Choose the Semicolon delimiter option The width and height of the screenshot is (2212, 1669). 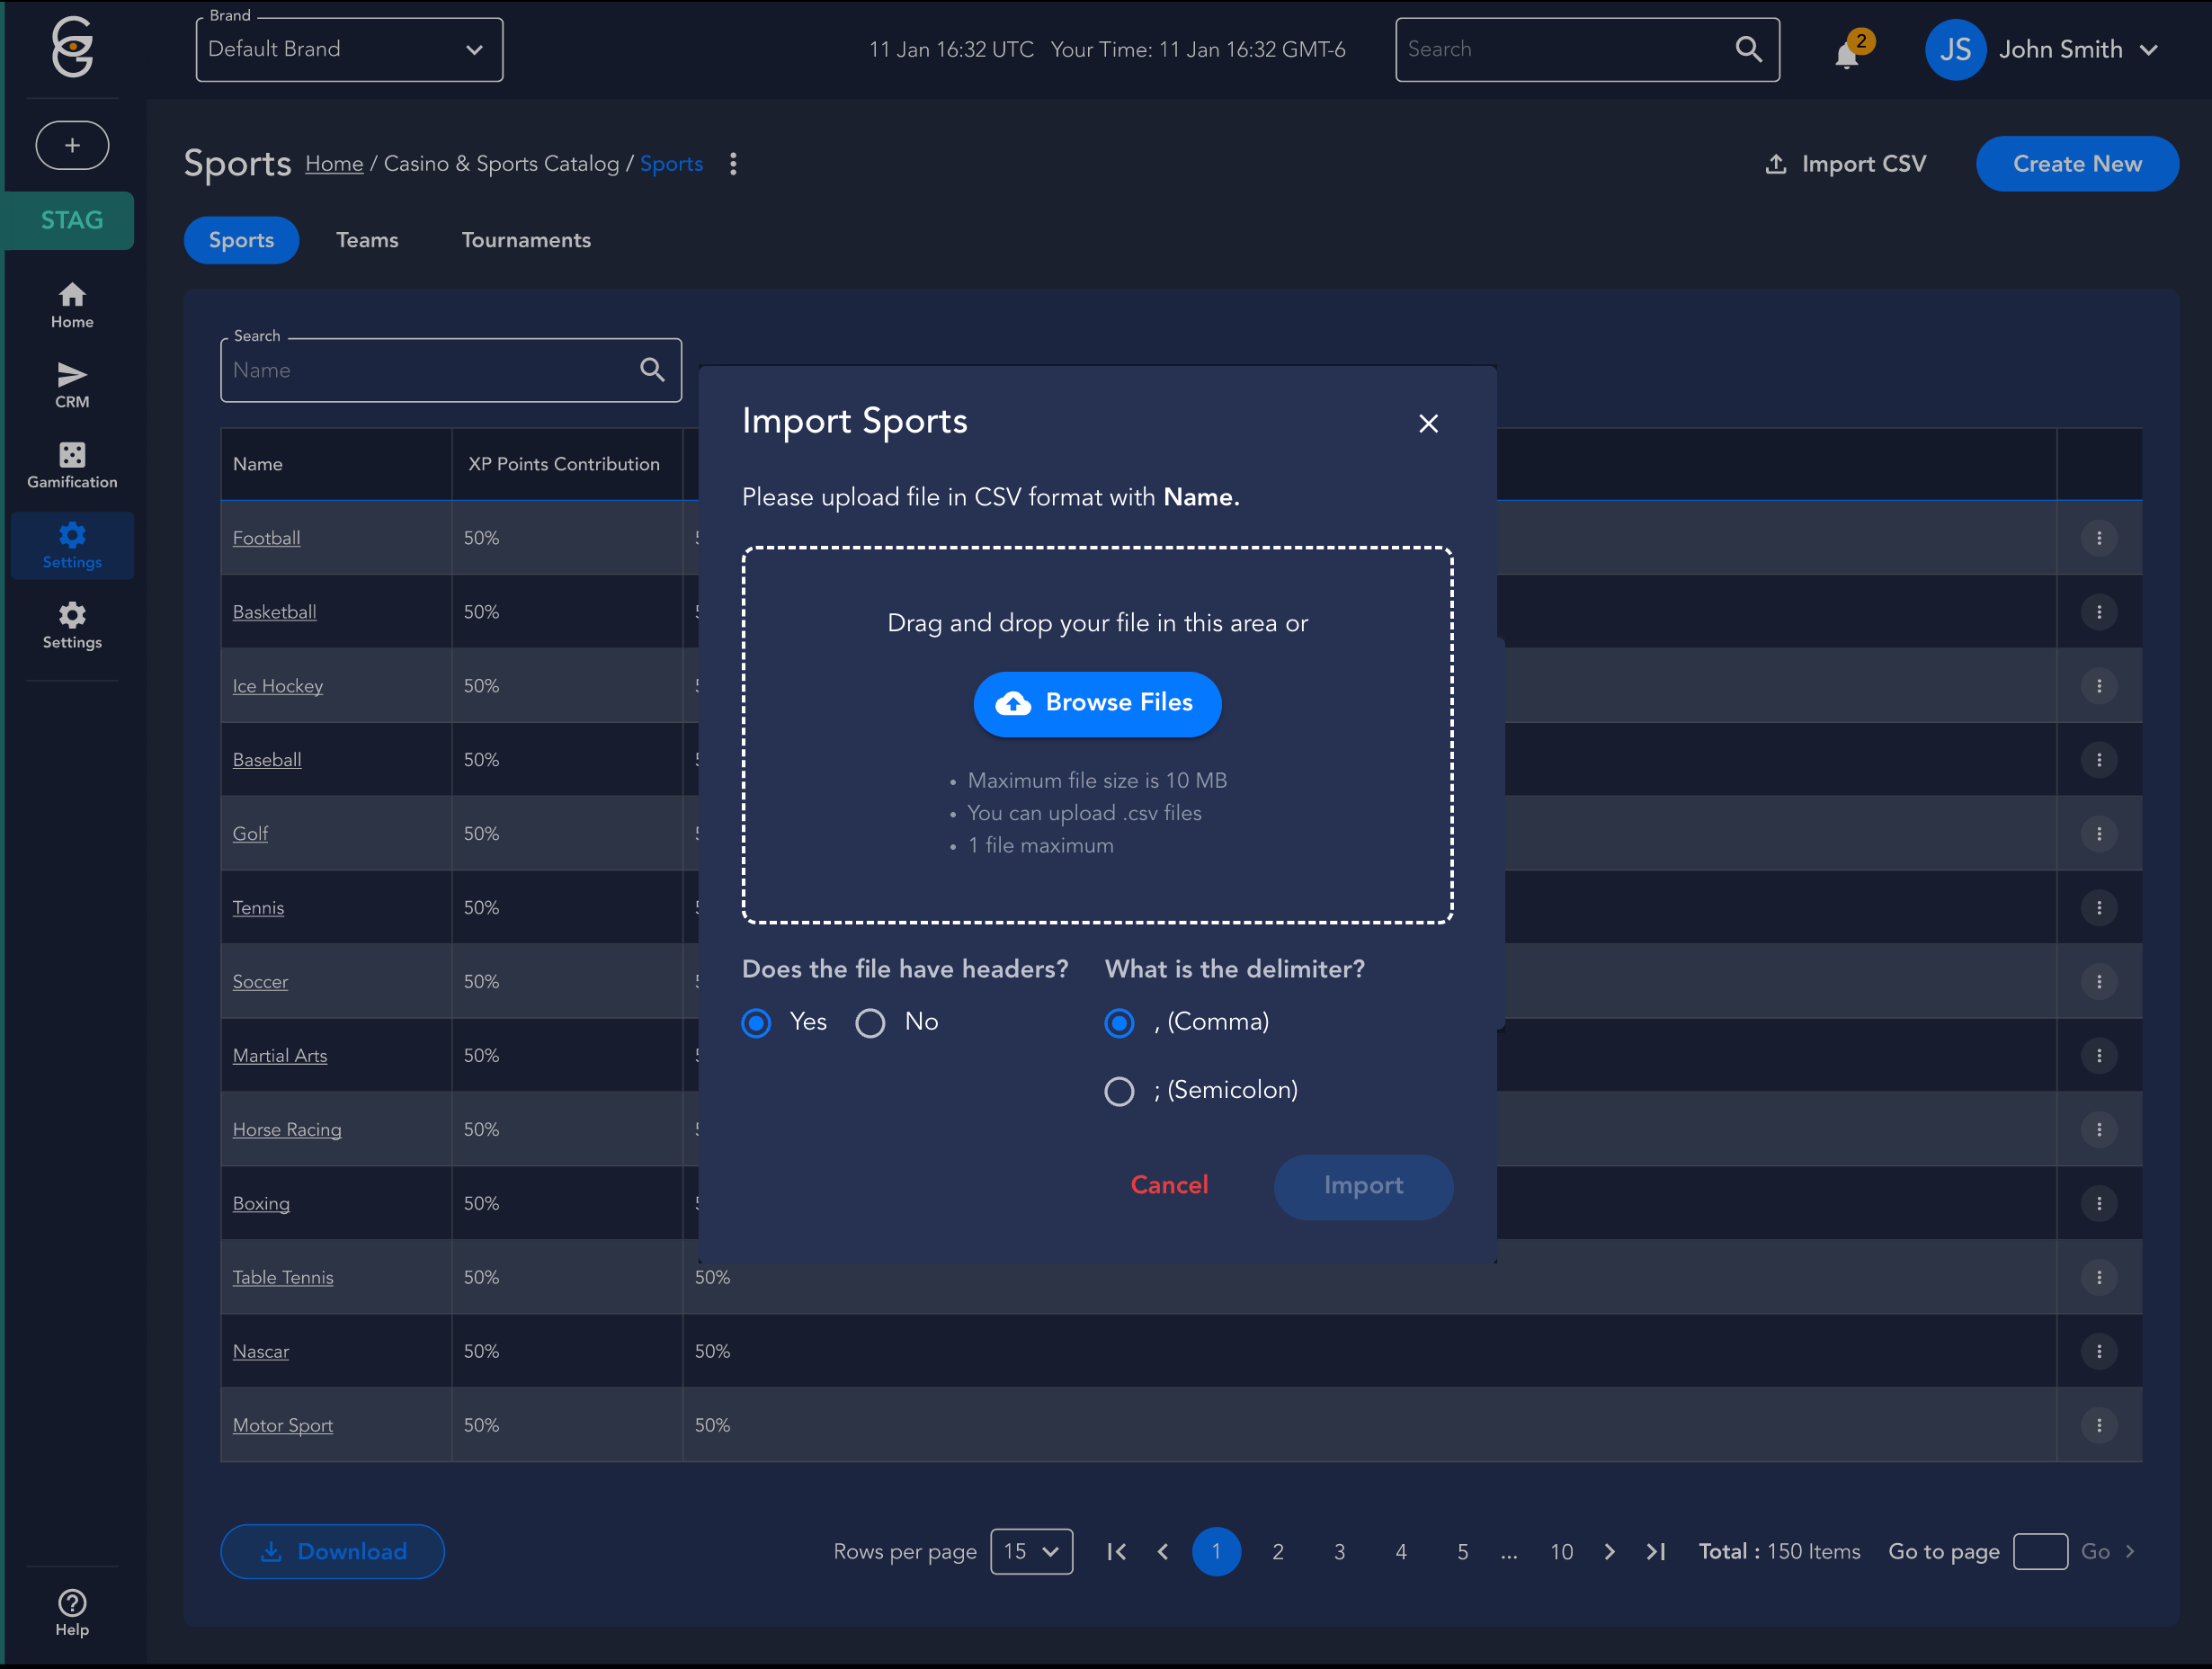tap(1119, 1091)
